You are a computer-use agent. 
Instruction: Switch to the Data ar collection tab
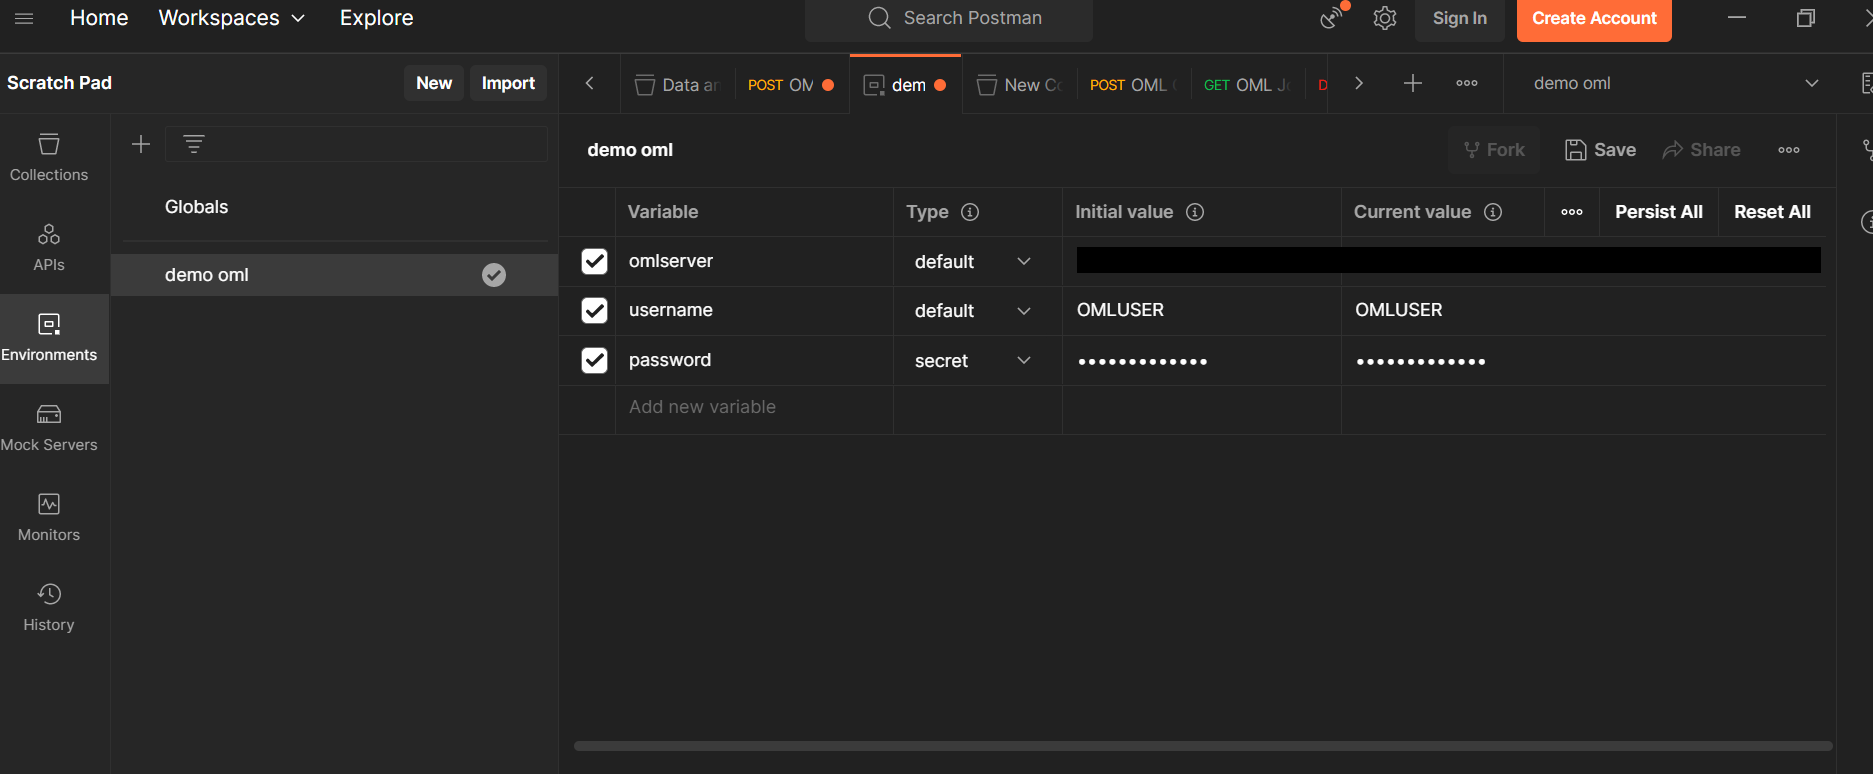677,85
